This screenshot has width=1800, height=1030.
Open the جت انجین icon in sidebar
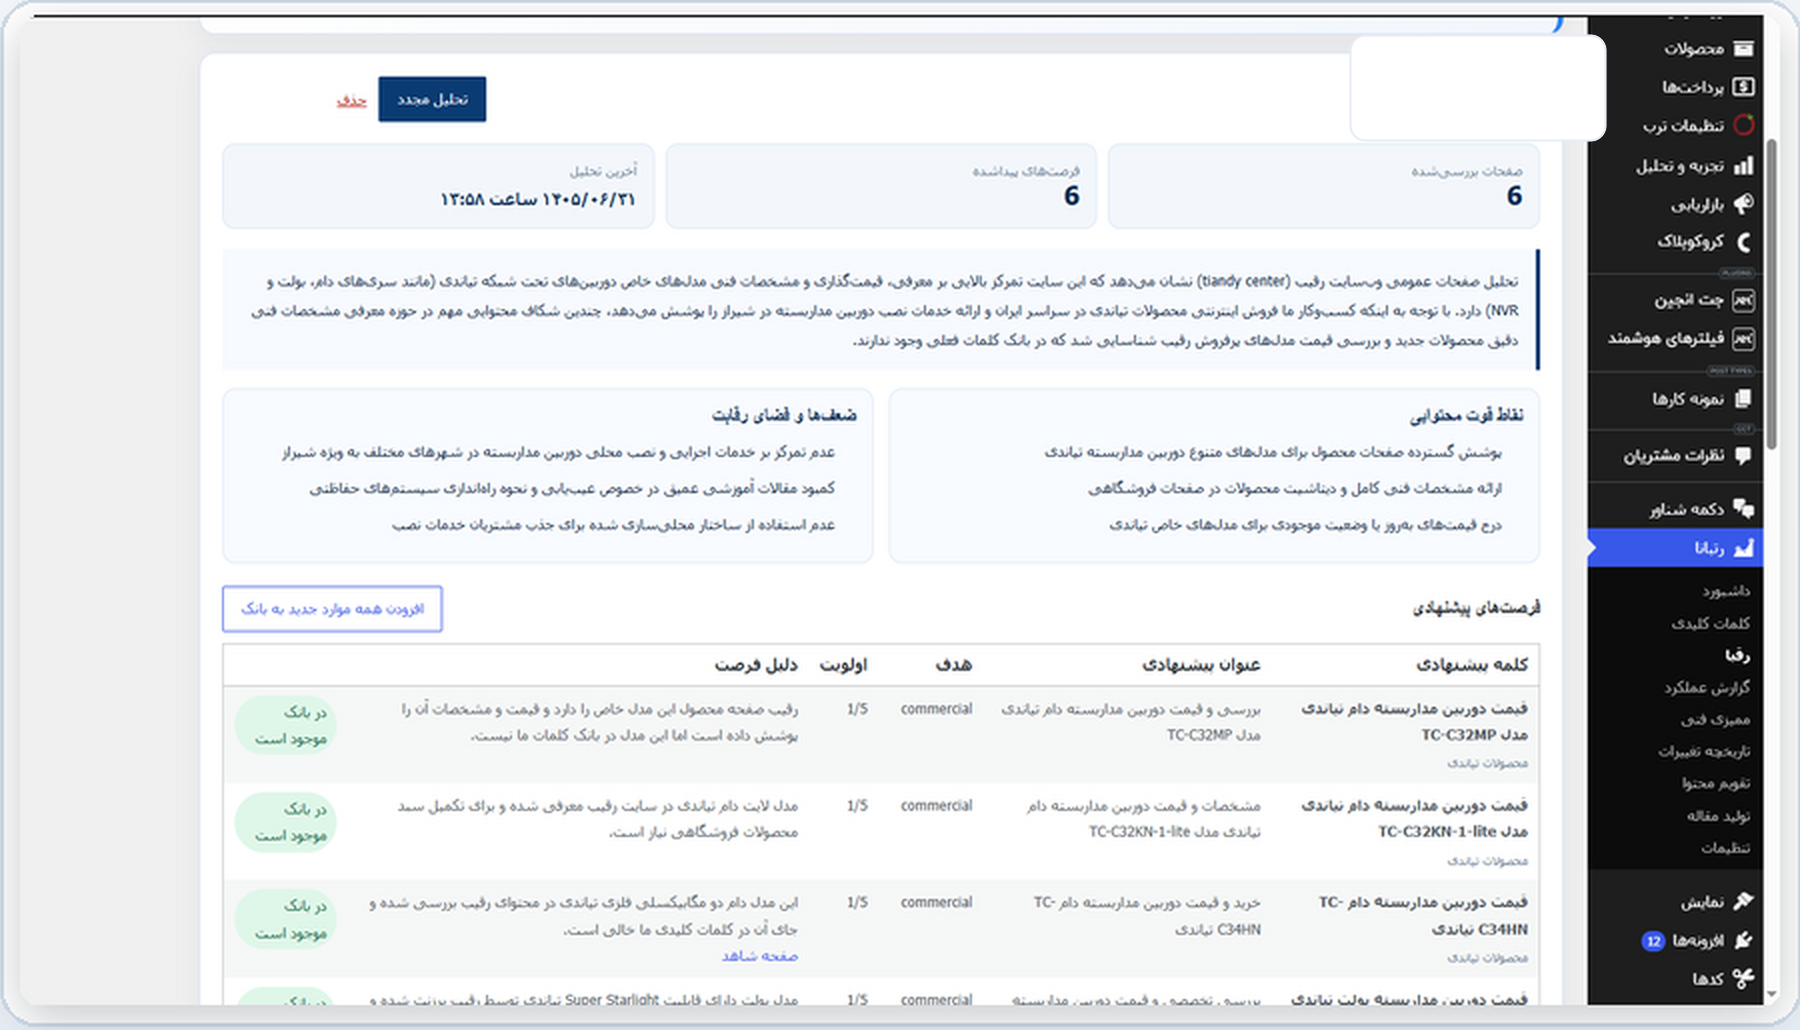tap(1743, 299)
